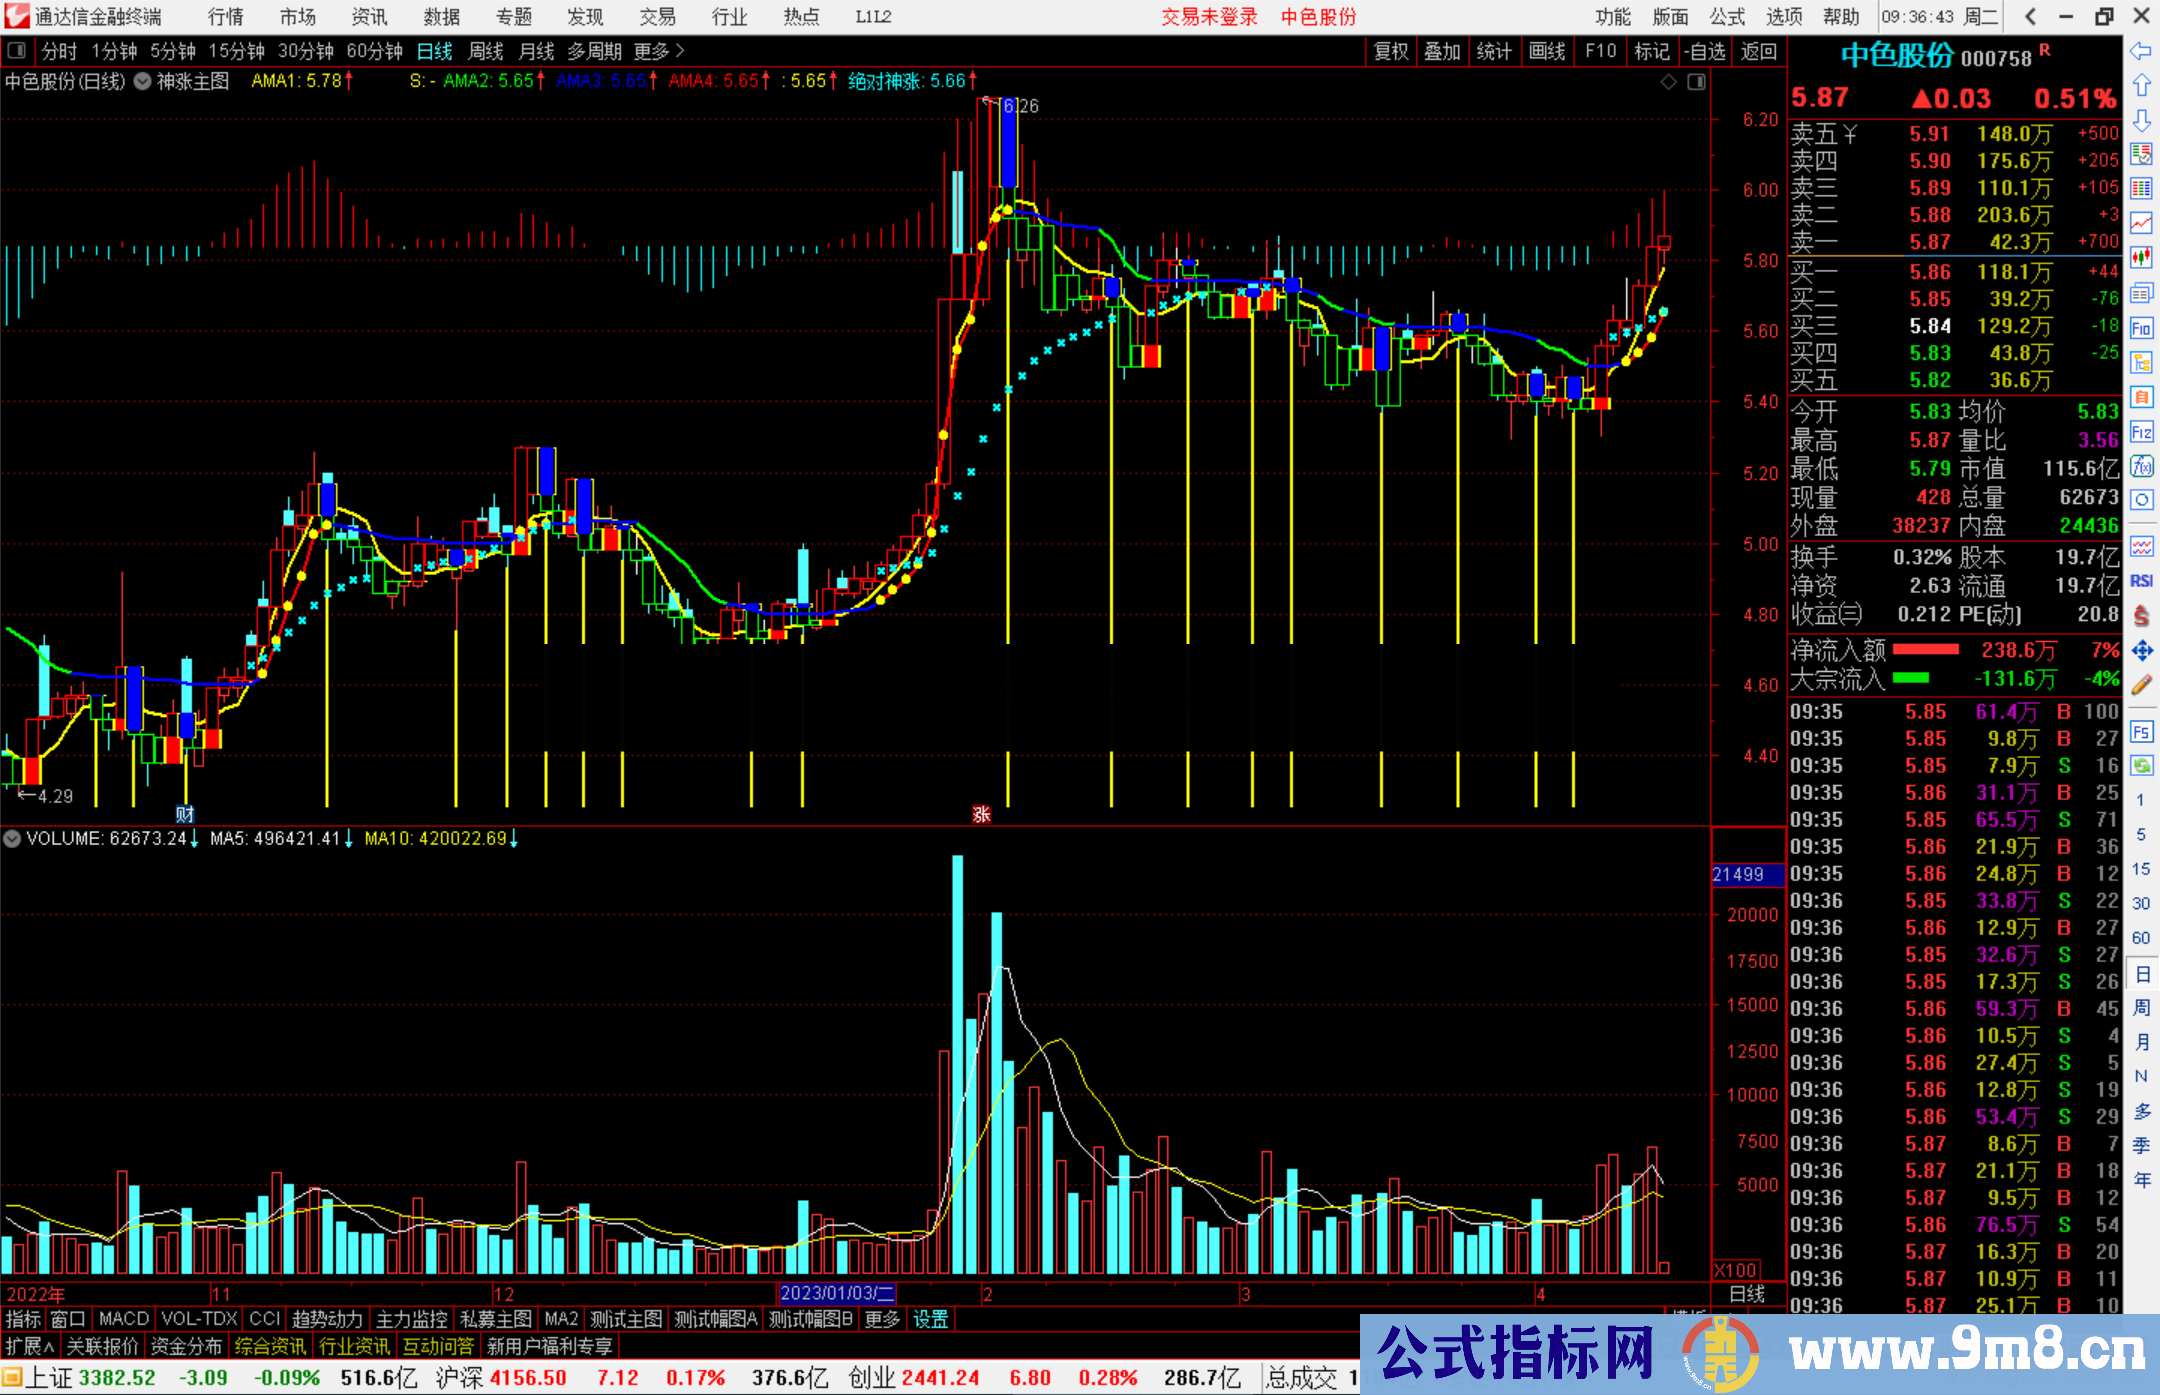Screen dimensions: 2160x1395
Task: Click the candlestick chart sidebar icon
Action: [2141, 258]
